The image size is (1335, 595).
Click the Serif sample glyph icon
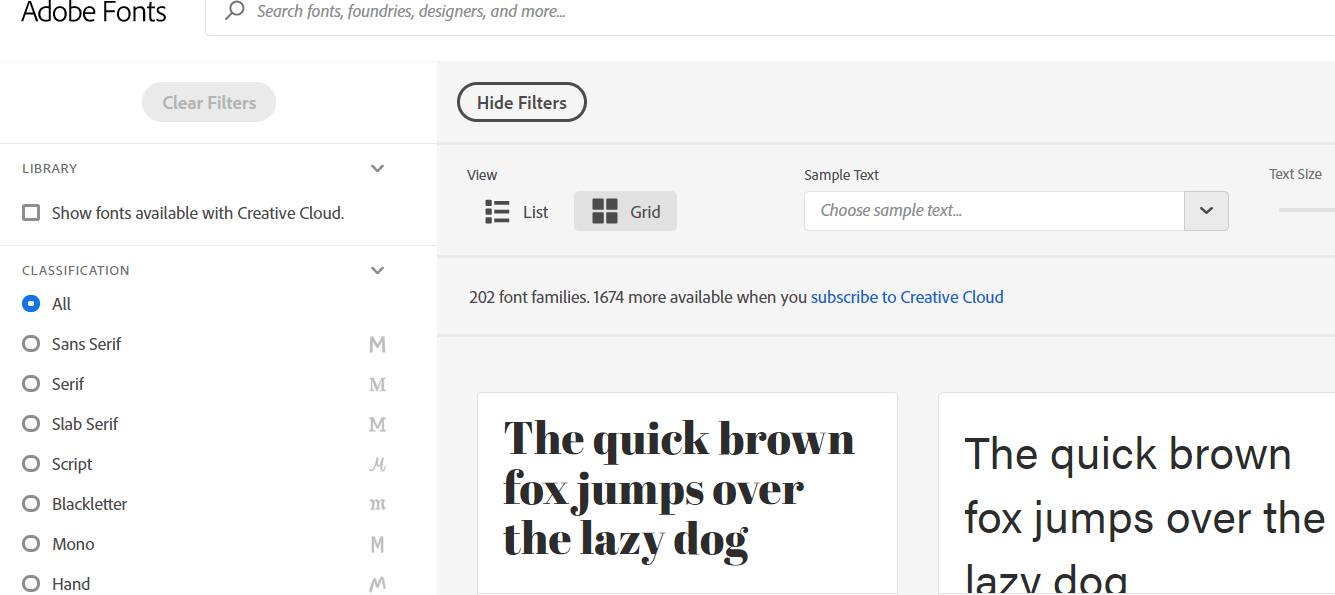pyautogui.click(x=377, y=385)
